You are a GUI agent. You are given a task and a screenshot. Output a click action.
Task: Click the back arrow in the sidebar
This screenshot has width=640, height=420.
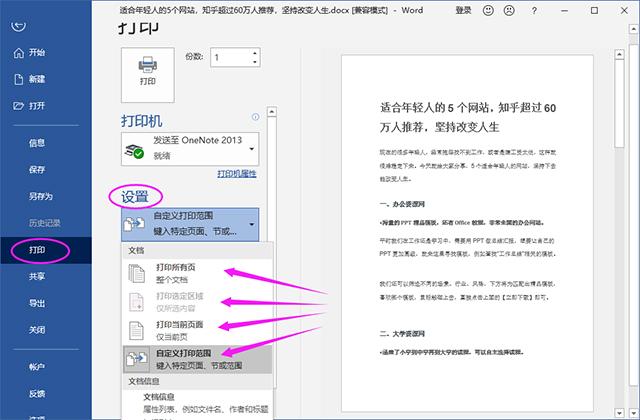[x=18, y=26]
